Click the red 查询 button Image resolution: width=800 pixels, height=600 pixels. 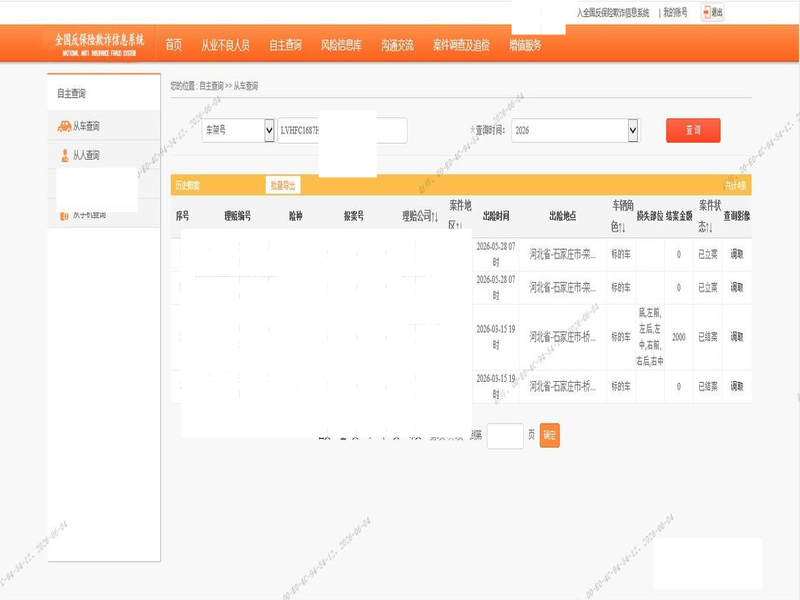point(693,131)
